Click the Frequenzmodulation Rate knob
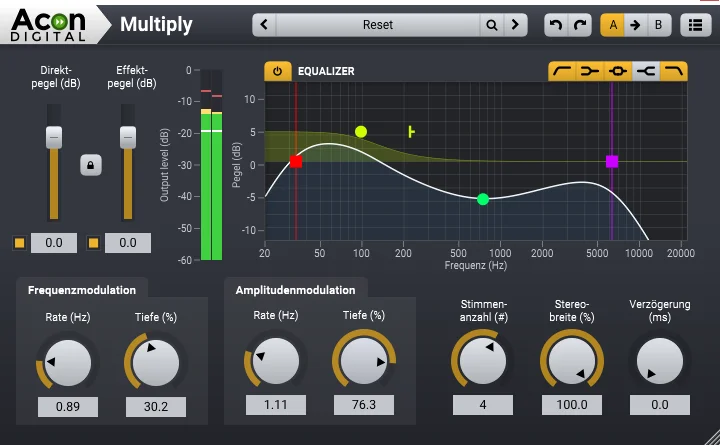 (68, 363)
